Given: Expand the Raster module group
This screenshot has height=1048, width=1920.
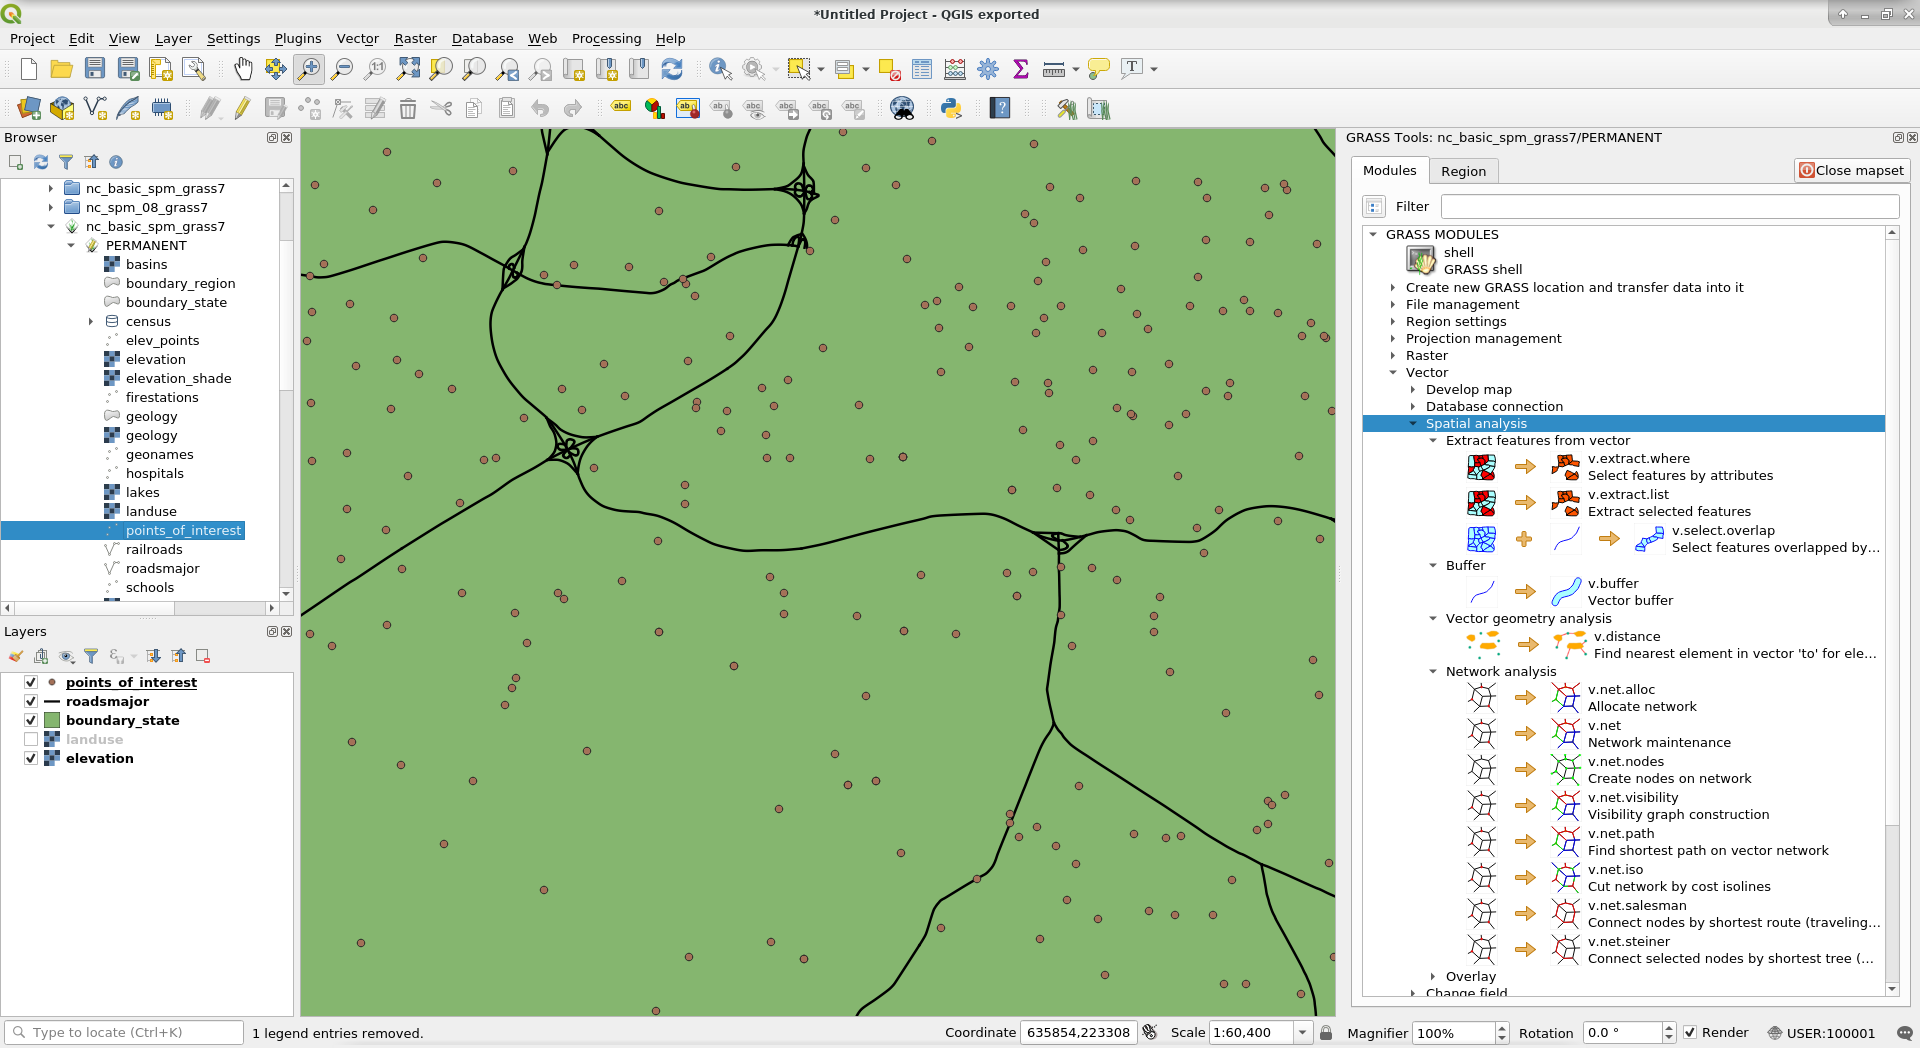Looking at the screenshot, I should point(1393,356).
